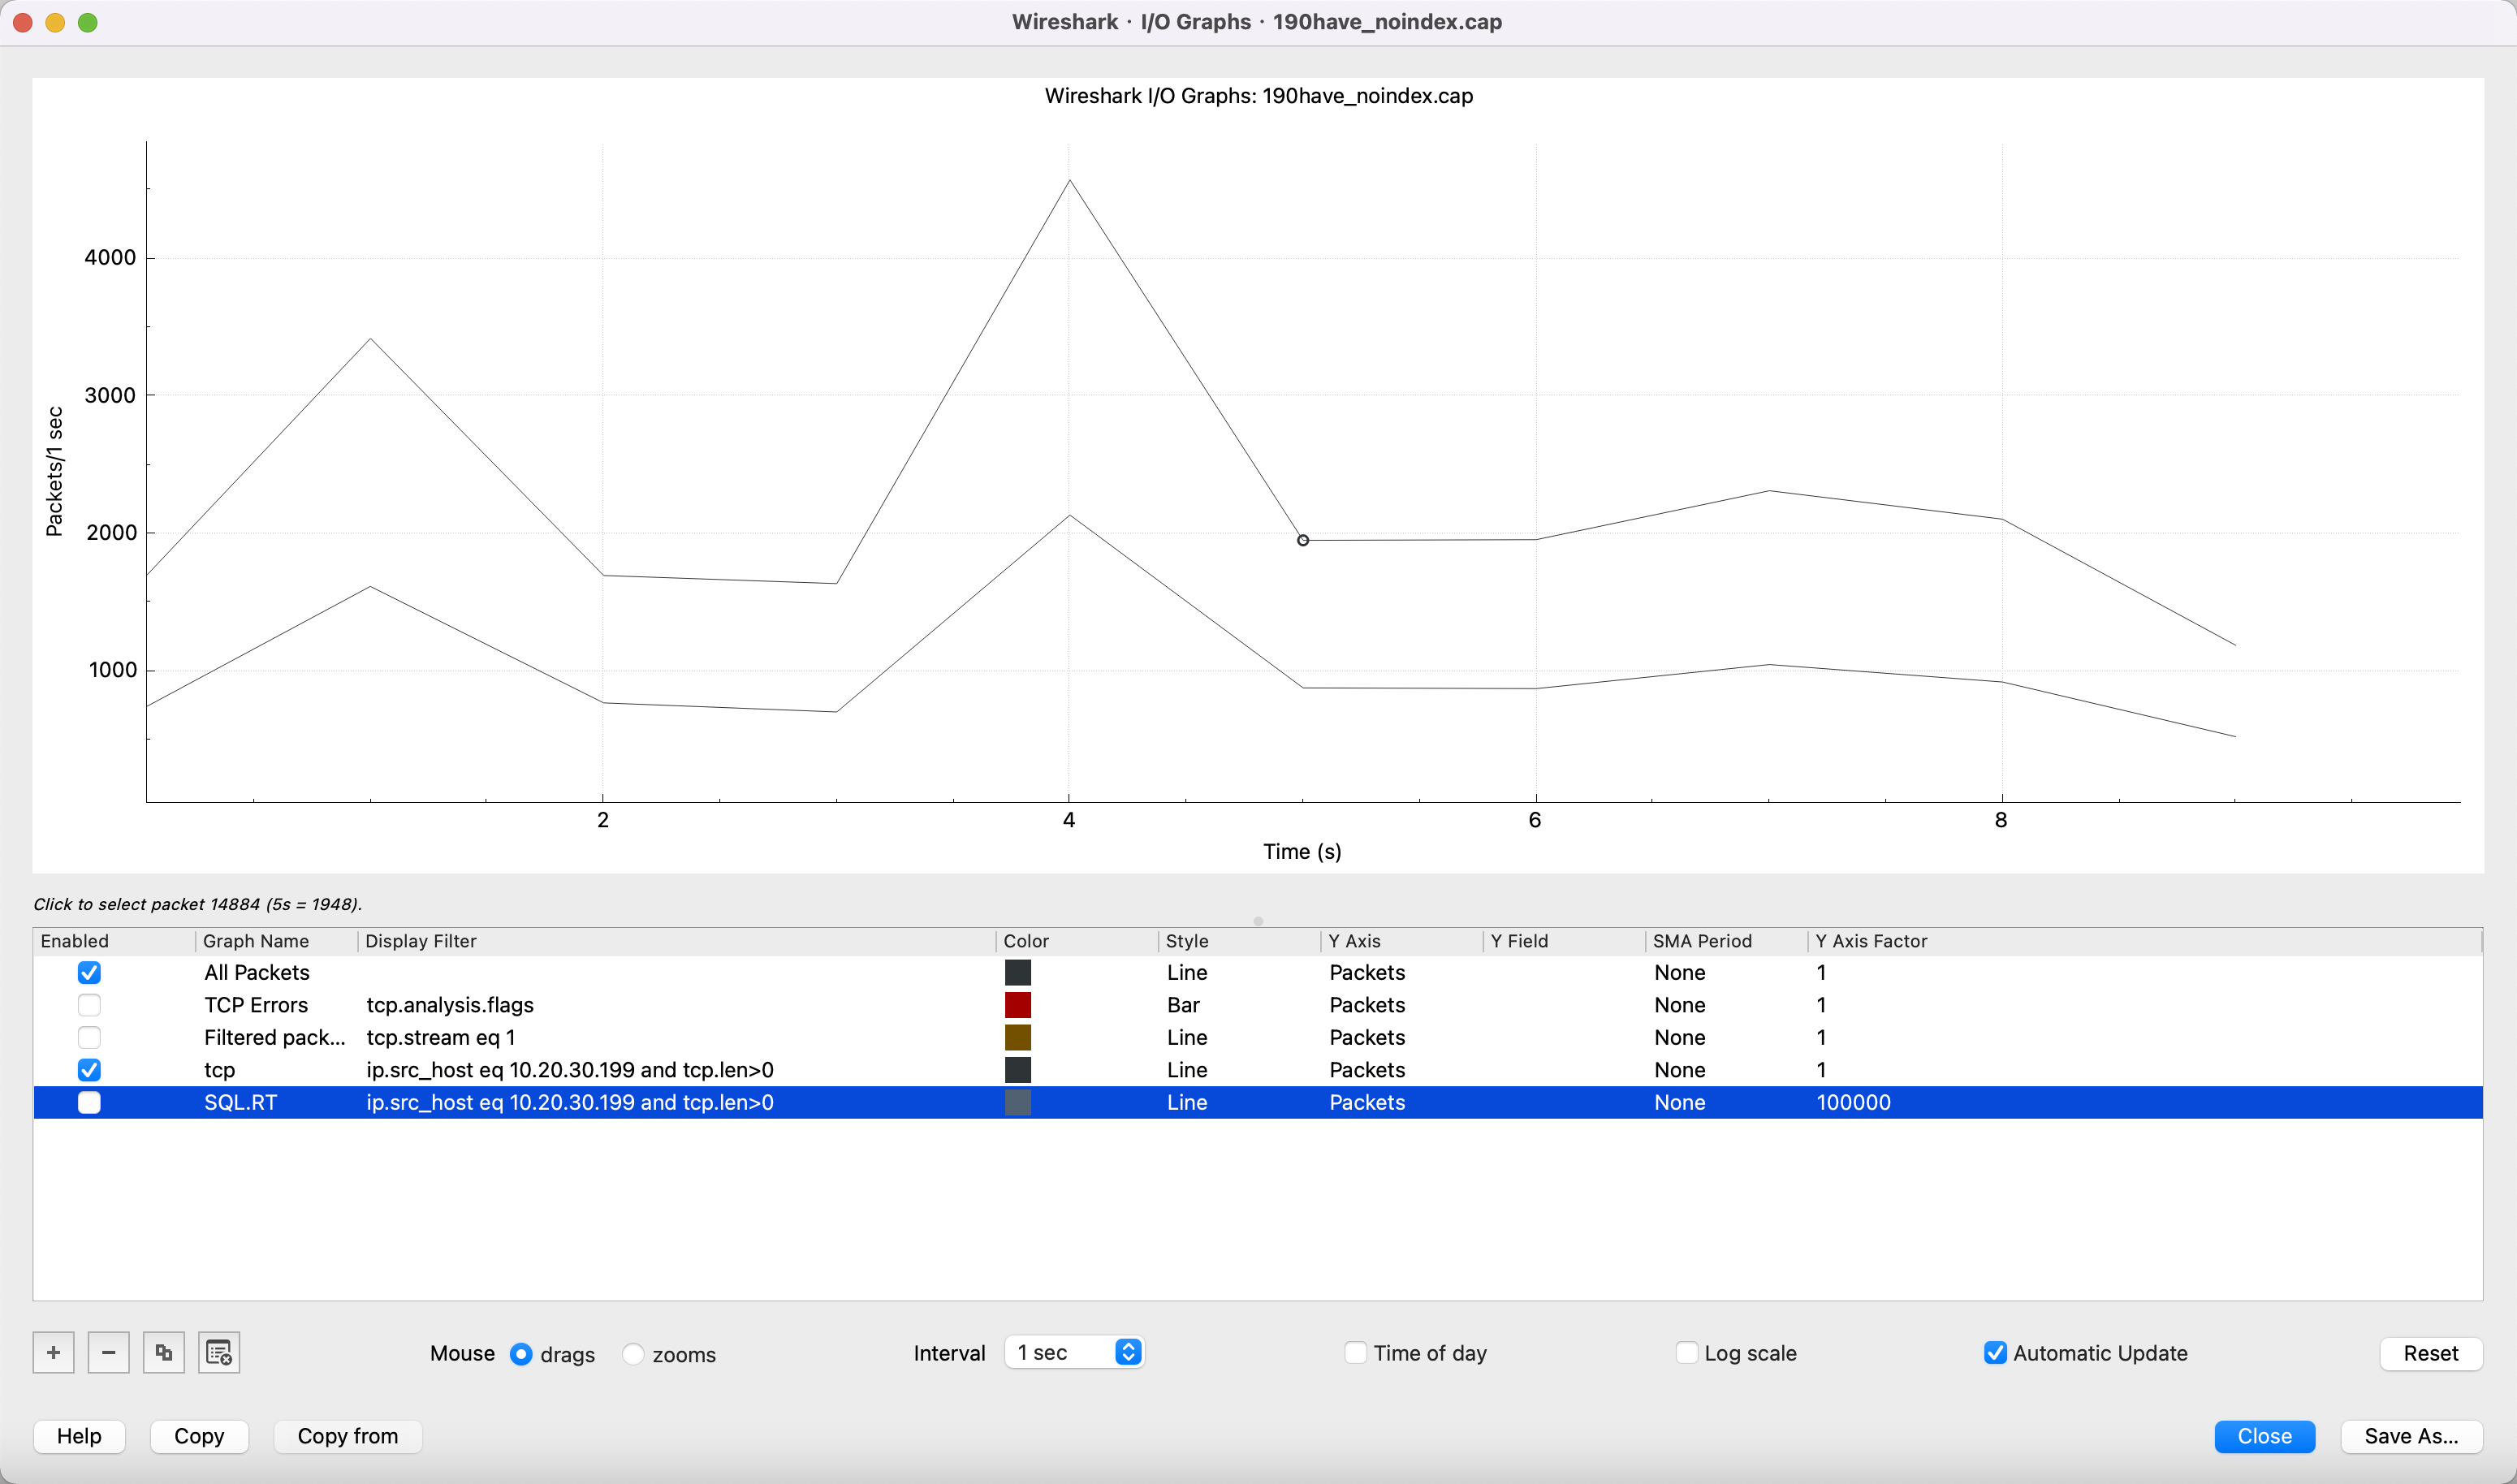Click the Filtered packets brown color swatch
This screenshot has width=2517, height=1484.
tap(1017, 1037)
